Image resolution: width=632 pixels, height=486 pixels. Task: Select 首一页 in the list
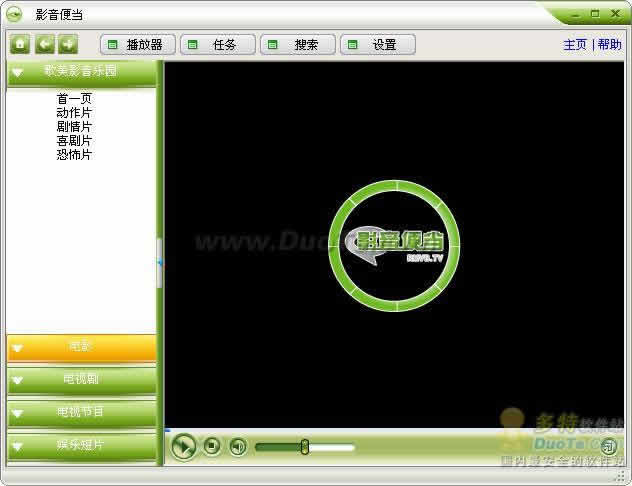tap(74, 98)
